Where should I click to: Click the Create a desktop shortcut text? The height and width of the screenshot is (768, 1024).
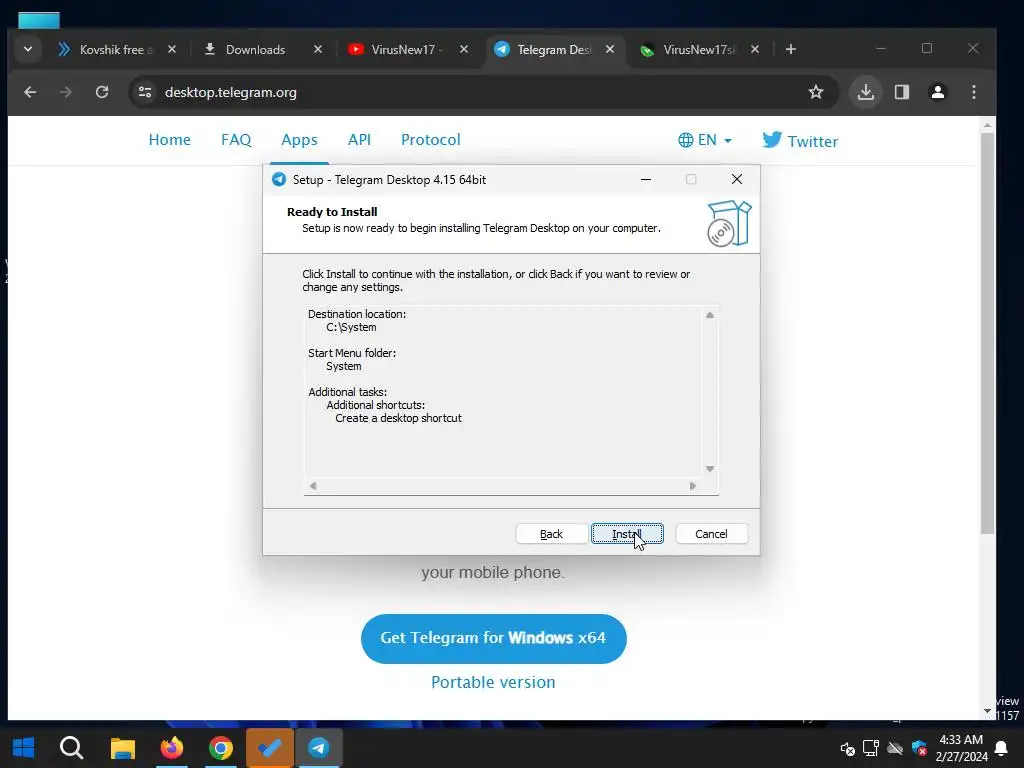(398, 418)
